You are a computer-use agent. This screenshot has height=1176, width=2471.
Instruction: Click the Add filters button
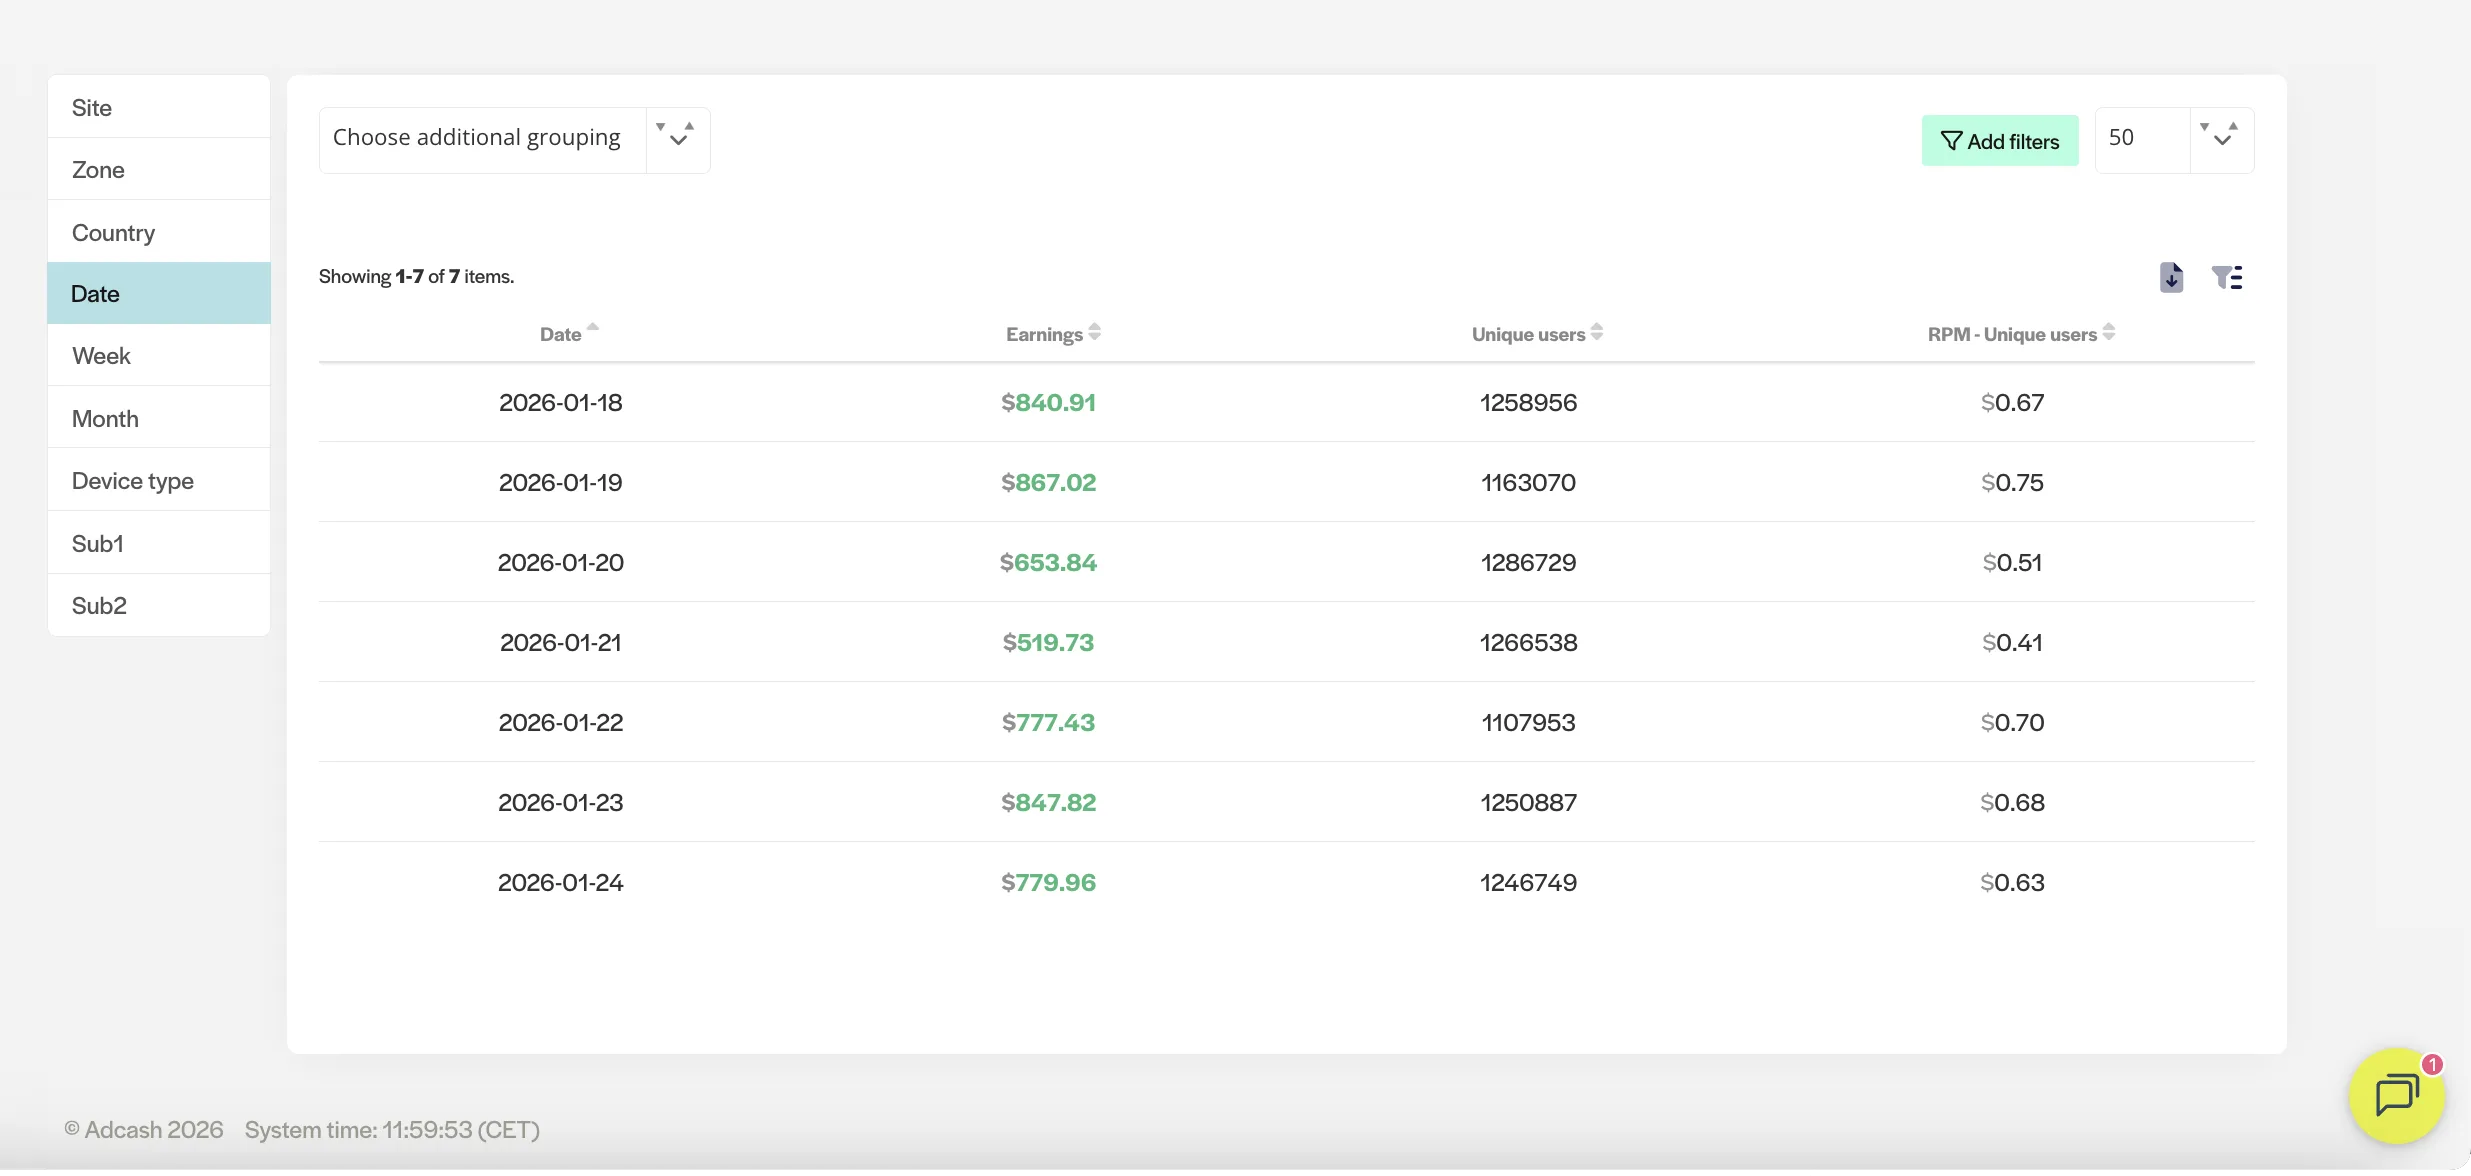pos(2000,141)
